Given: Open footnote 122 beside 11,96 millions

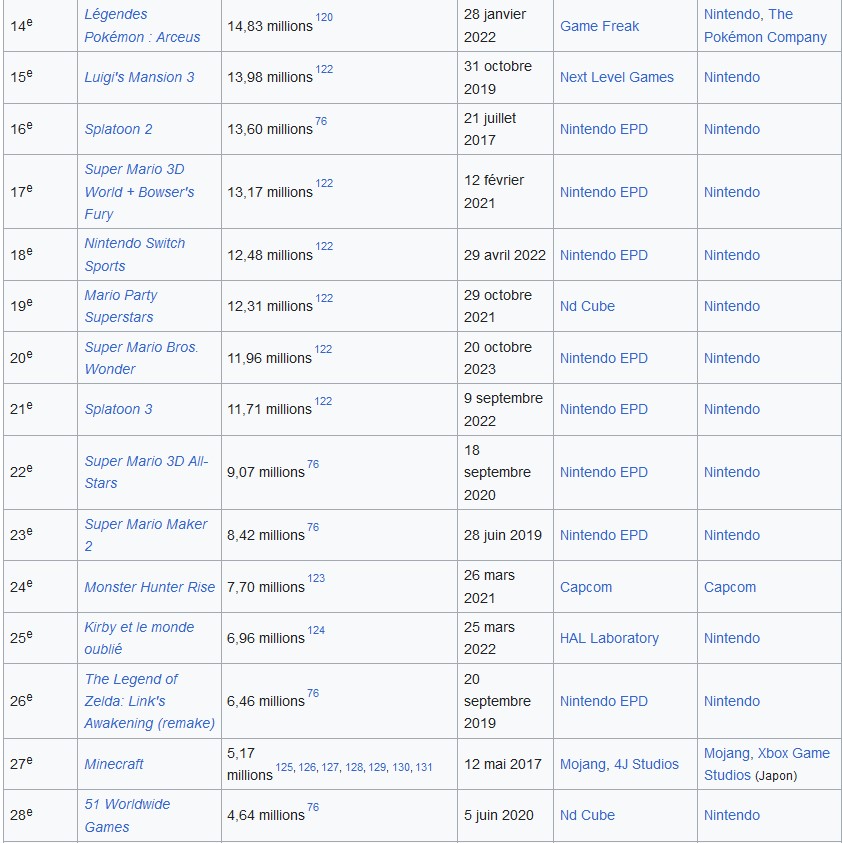Looking at the screenshot, I should 323,349.
